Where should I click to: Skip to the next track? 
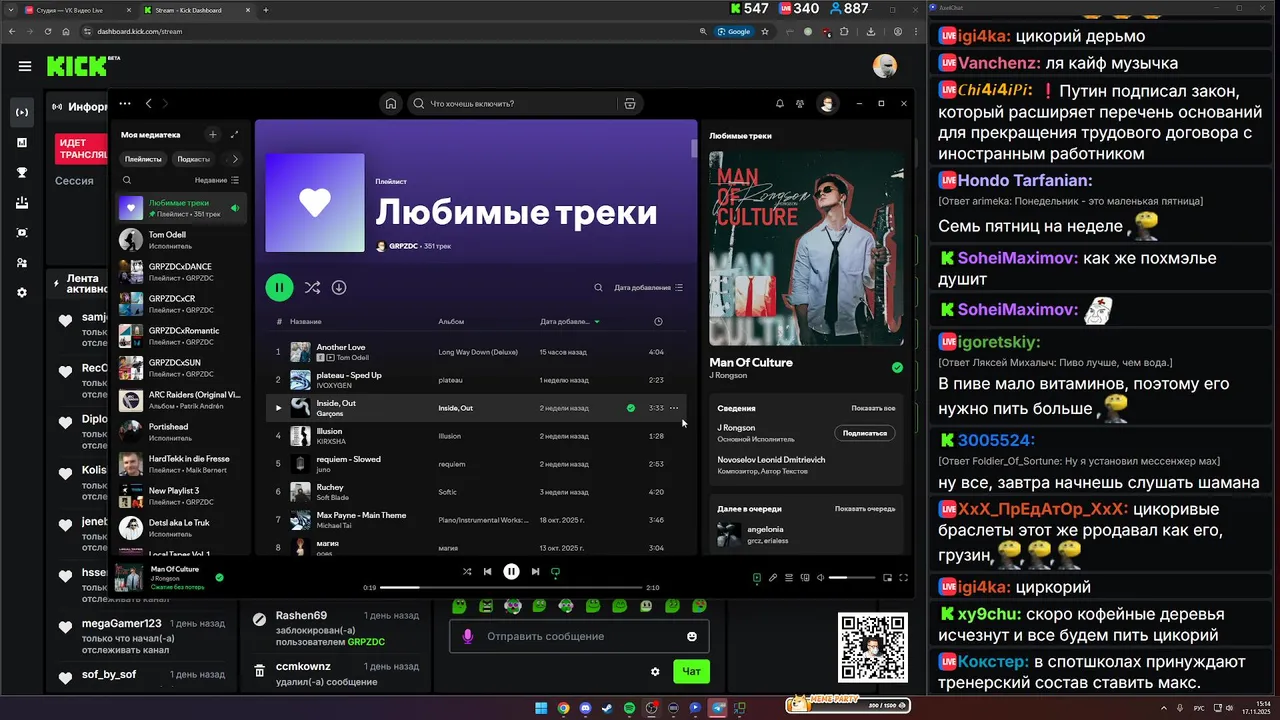[x=535, y=571]
